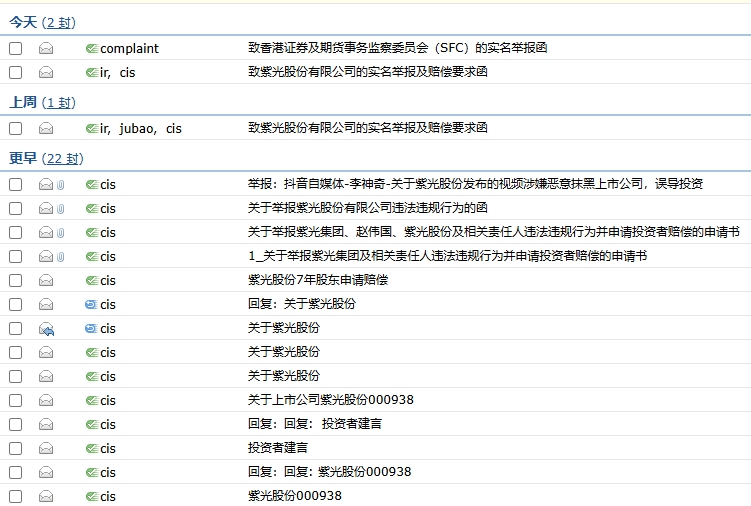Click the replied envelope icon with blue arrow
The height and width of the screenshot is (506, 751).
46,329
